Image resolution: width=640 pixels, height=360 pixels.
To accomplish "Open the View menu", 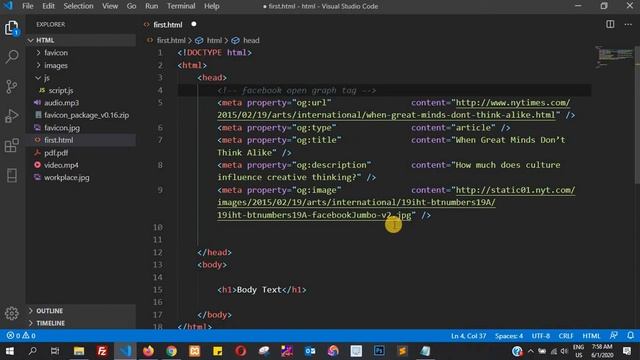I will point(110,6).
